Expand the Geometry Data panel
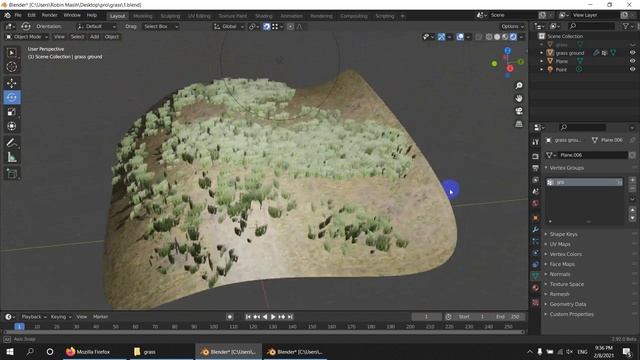 click(567, 304)
